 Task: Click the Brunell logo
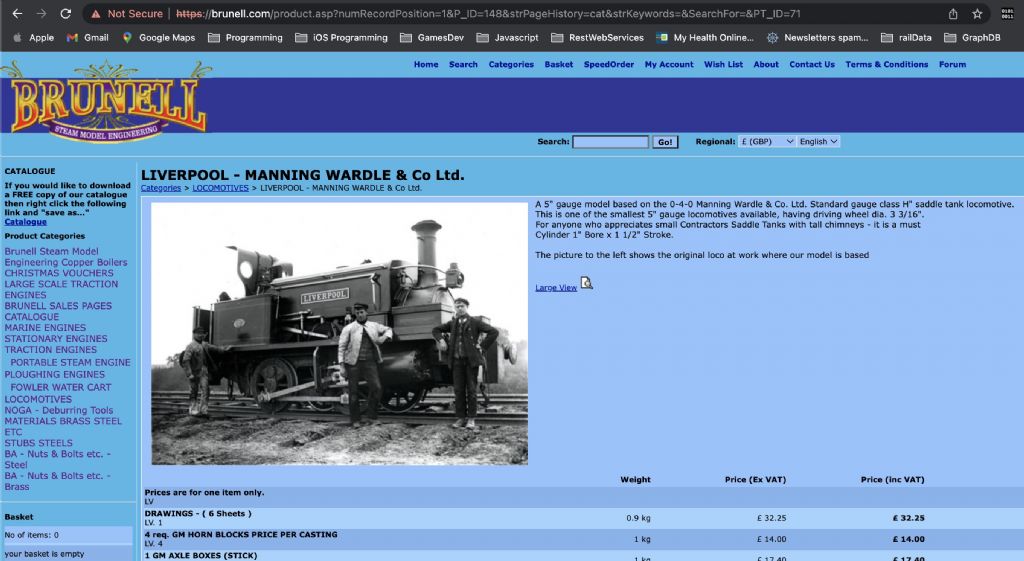[x=108, y=101]
